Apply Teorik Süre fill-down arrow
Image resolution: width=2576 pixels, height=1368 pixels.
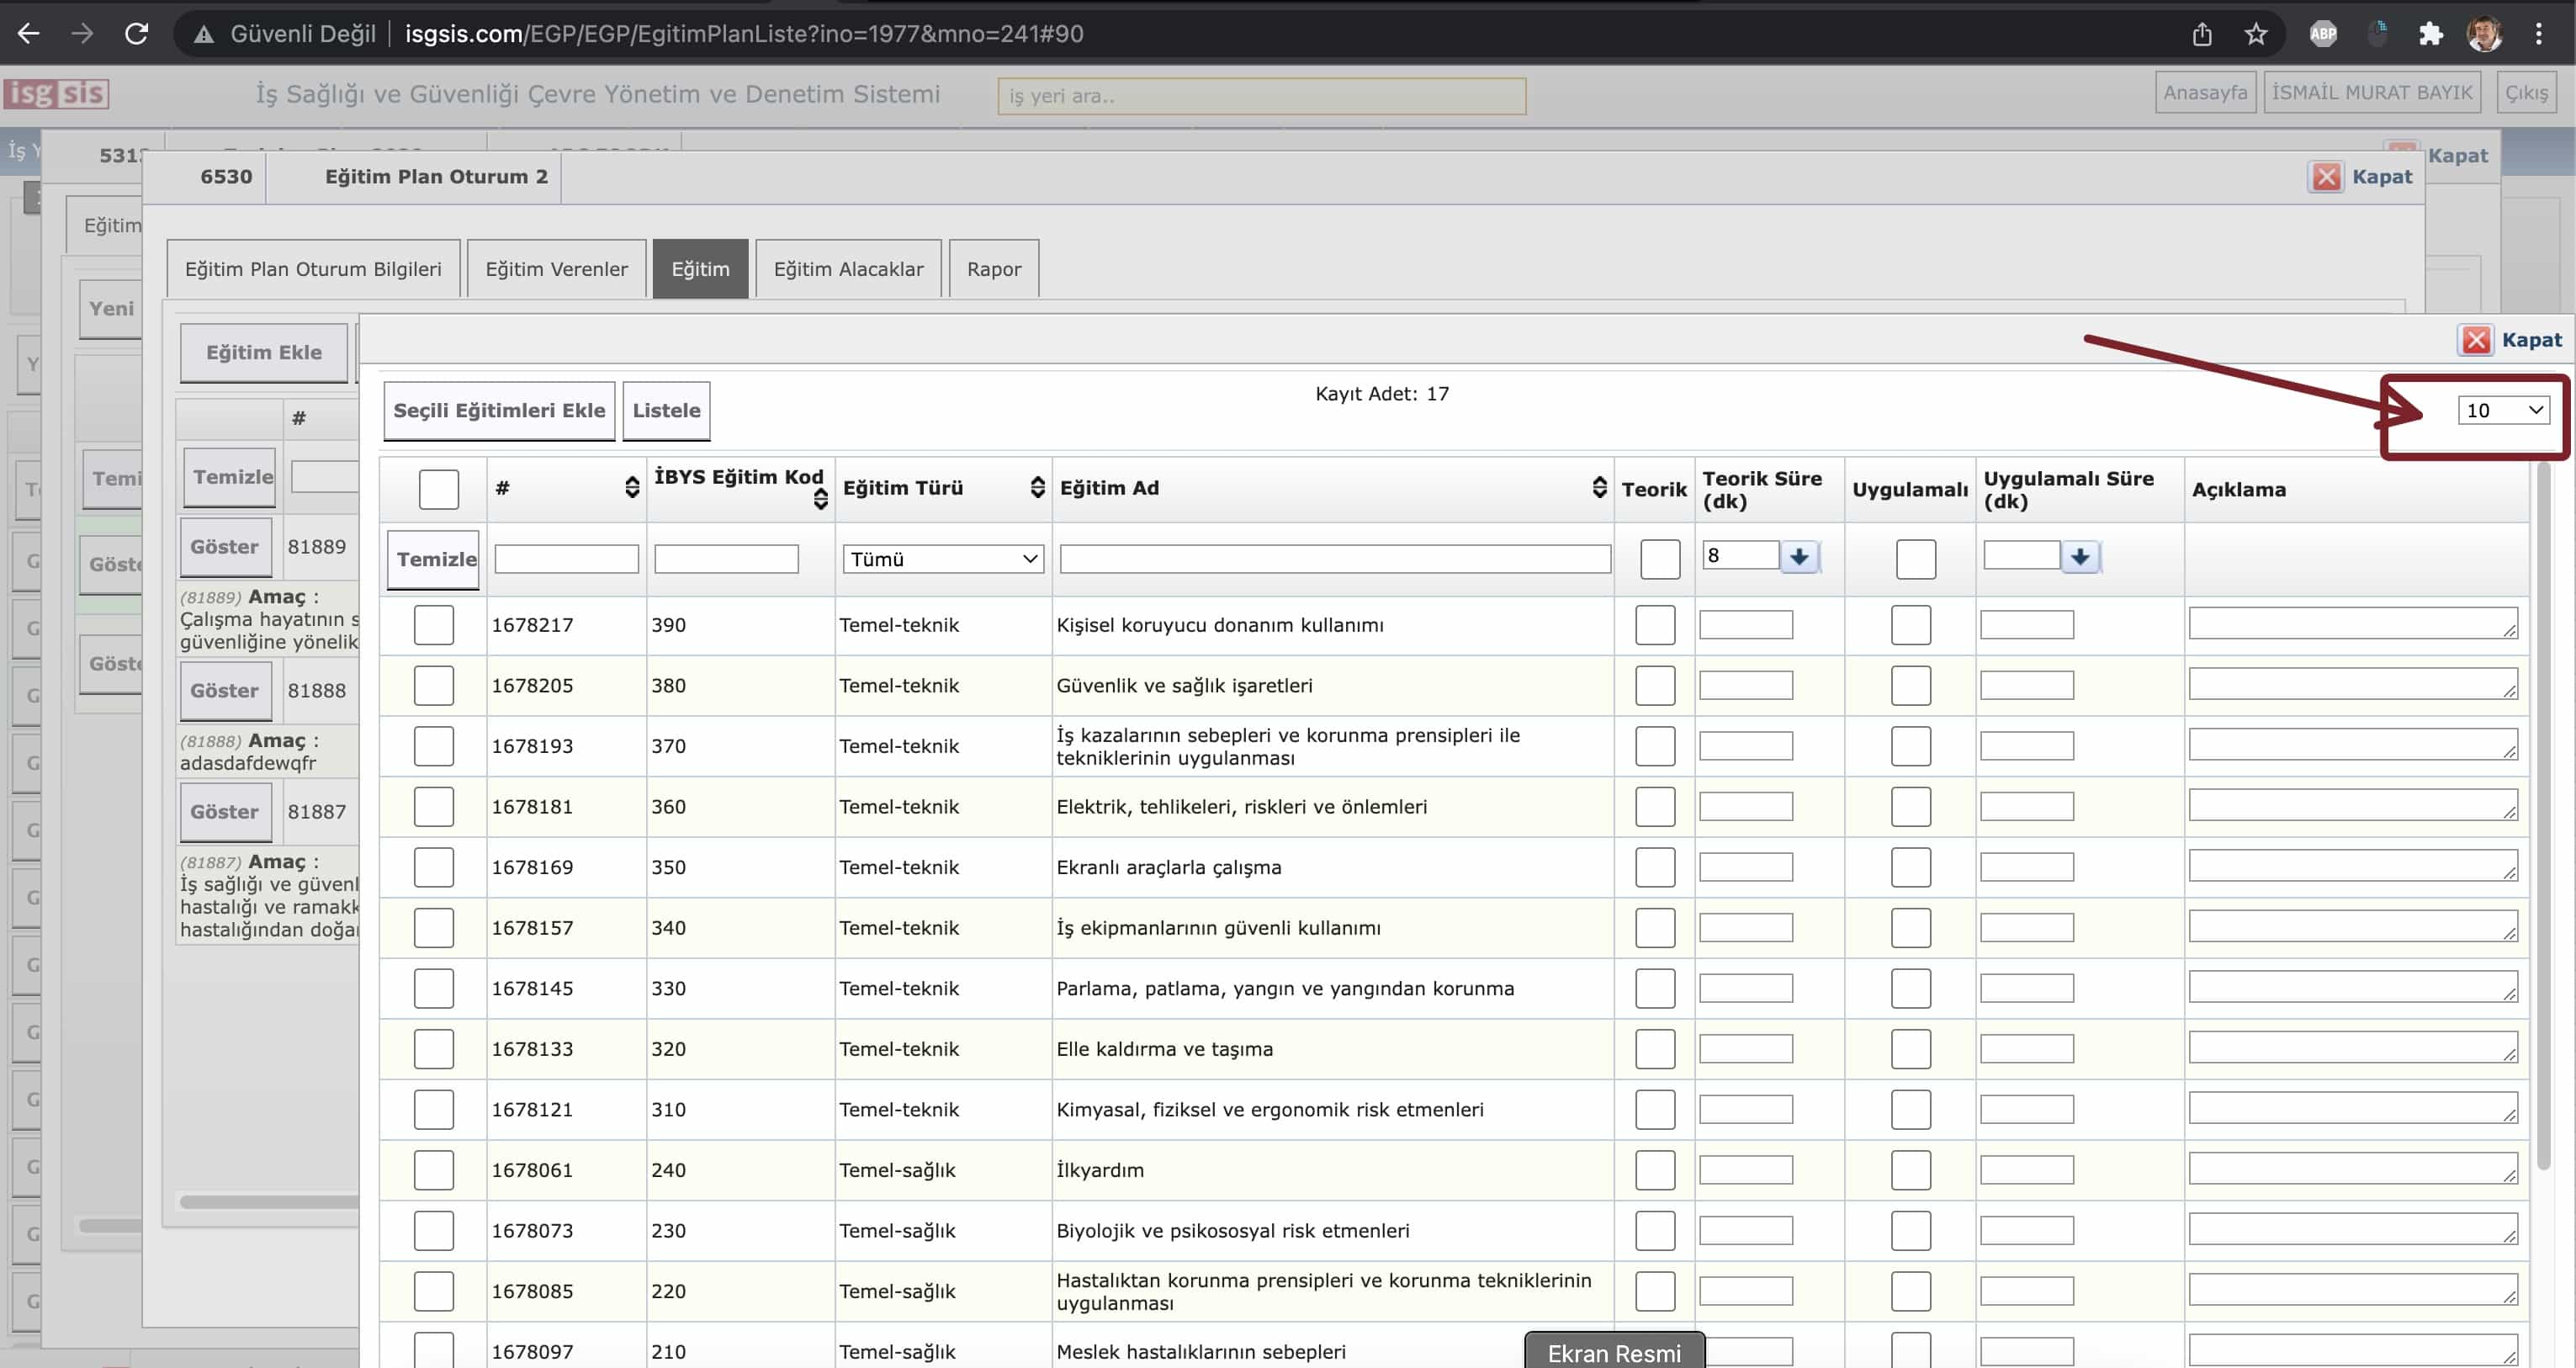(x=1799, y=556)
